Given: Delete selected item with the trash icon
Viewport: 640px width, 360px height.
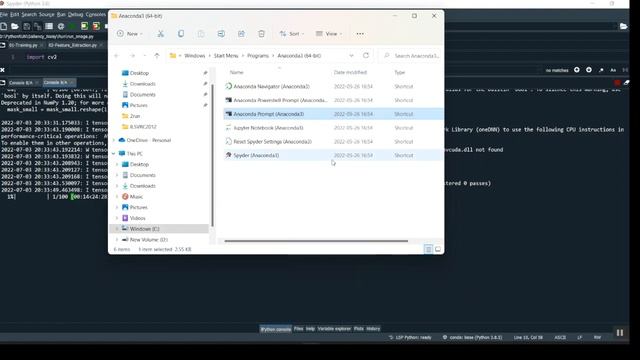Looking at the screenshot, I should click(261, 34).
